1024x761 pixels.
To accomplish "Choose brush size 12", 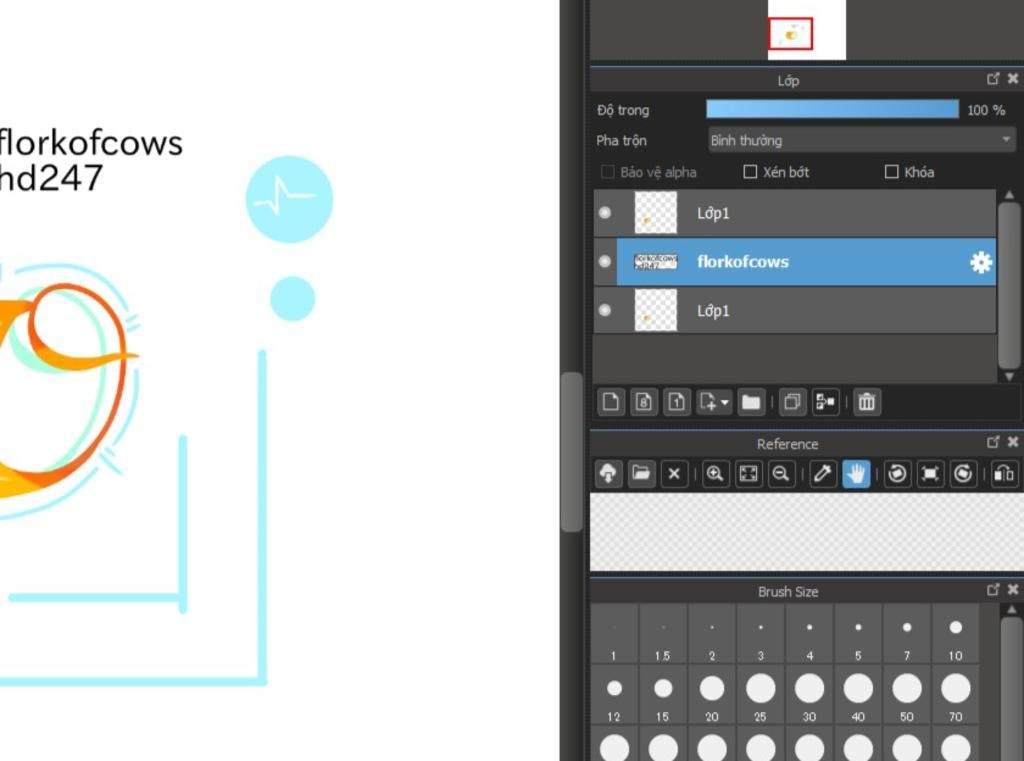I will (x=614, y=696).
